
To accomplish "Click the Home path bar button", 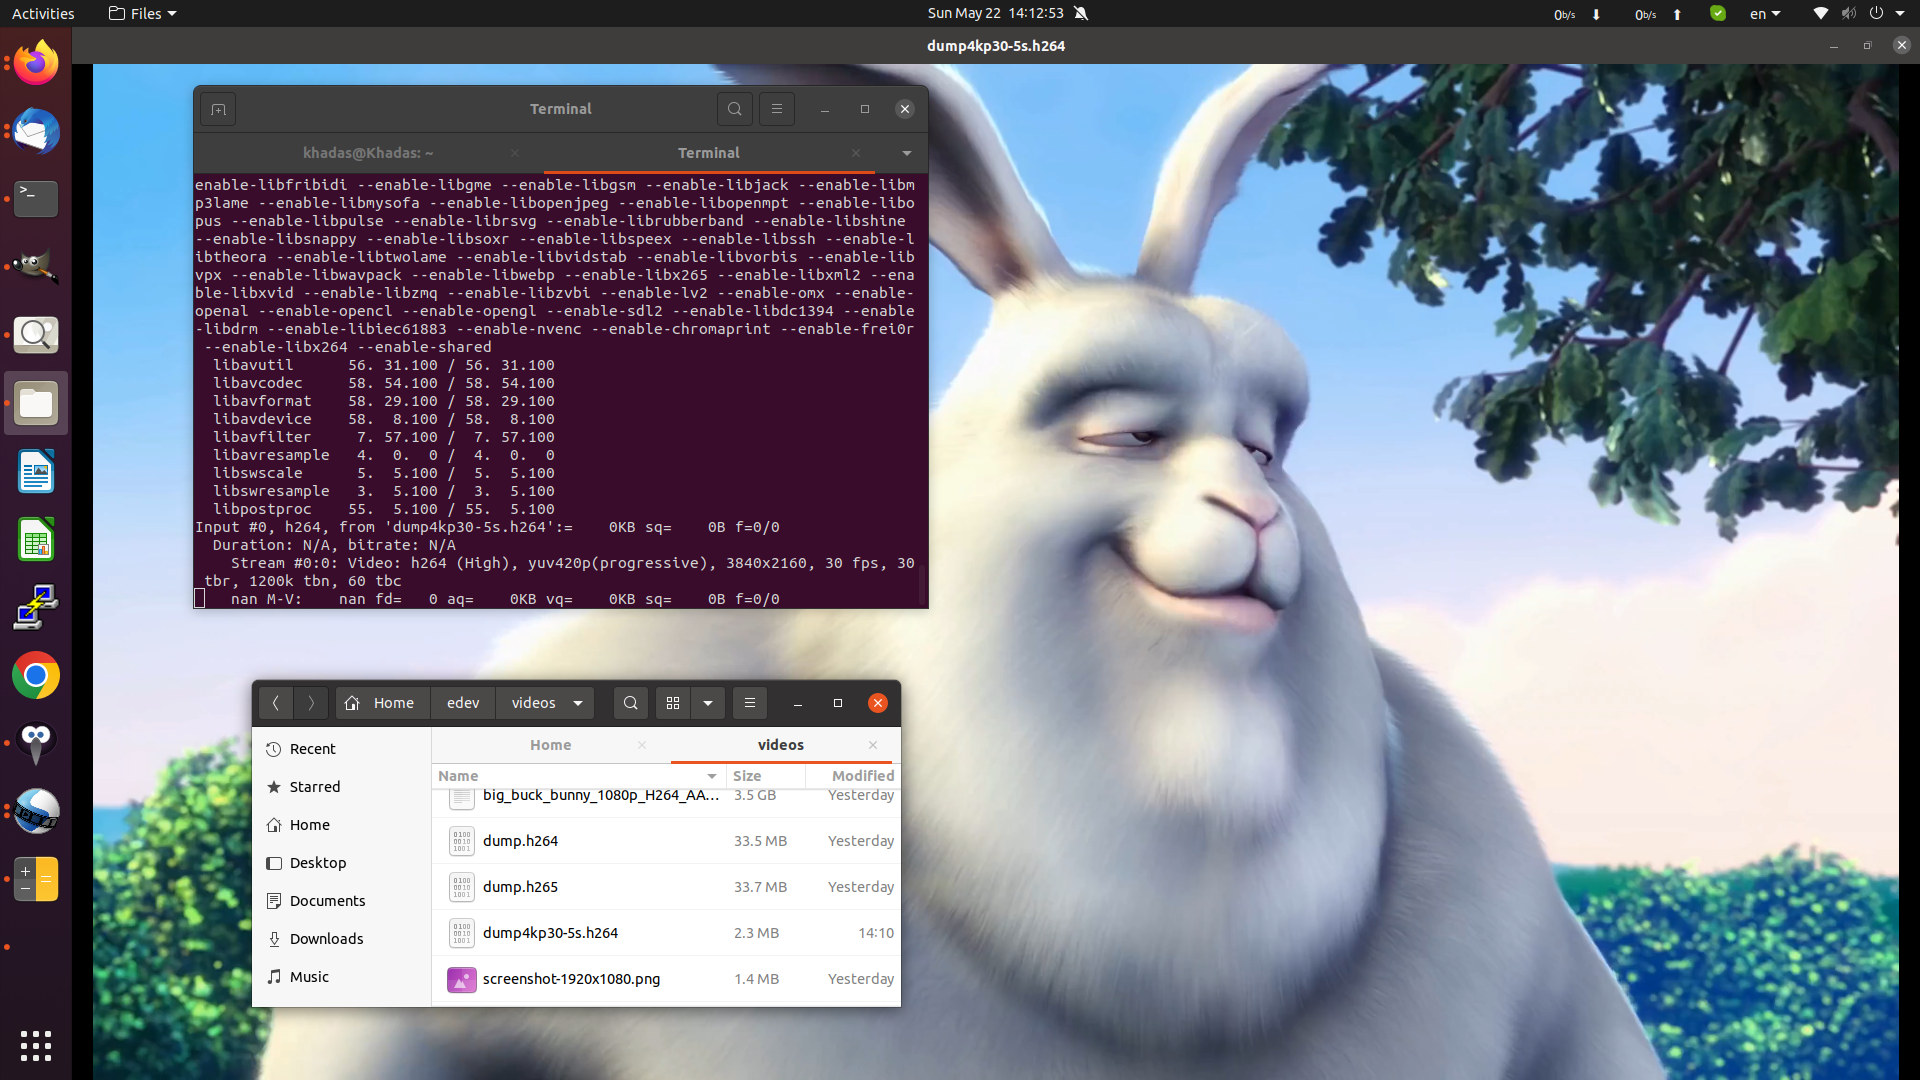I will 380,703.
